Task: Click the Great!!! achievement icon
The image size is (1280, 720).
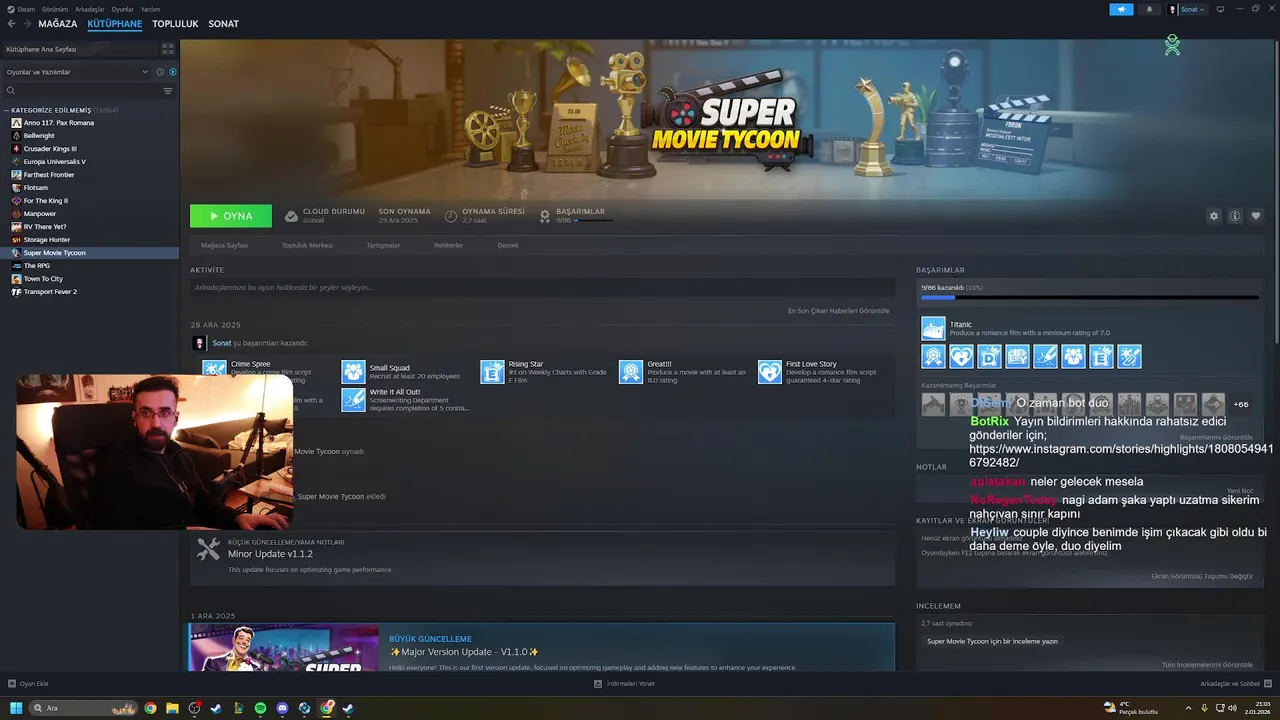Action: [x=631, y=372]
